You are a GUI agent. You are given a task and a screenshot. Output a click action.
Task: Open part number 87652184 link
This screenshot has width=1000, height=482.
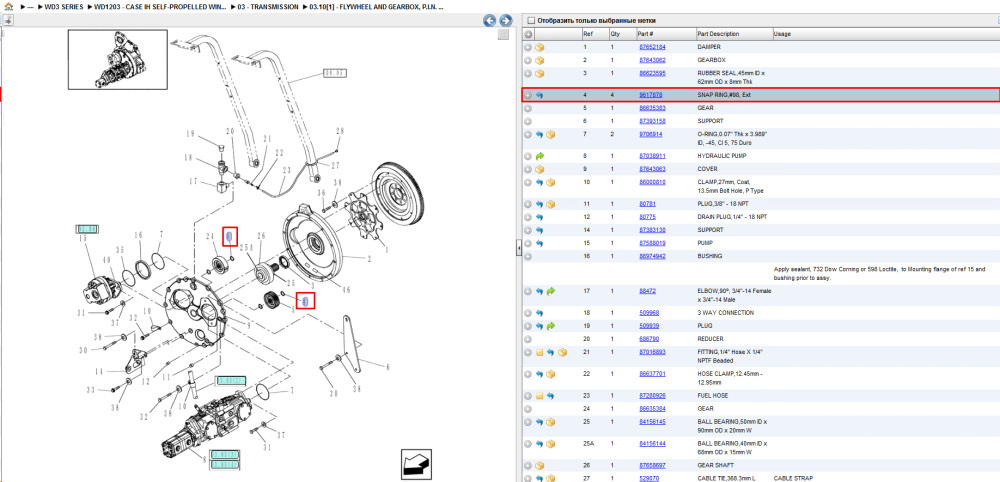click(x=652, y=47)
